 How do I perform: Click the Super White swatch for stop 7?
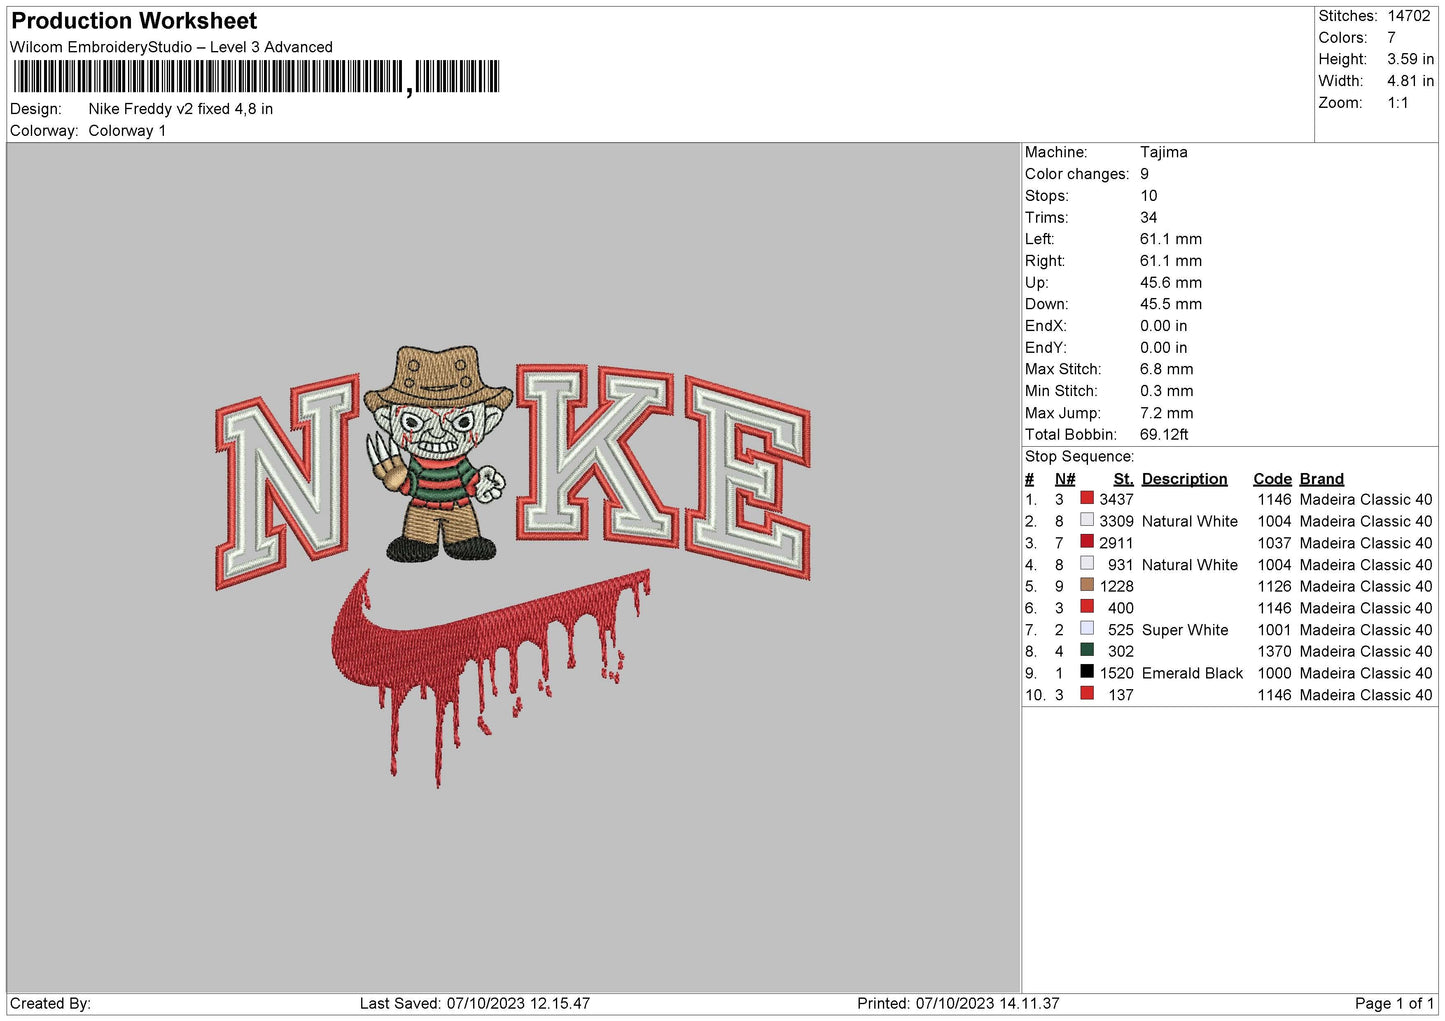coord(1087,629)
